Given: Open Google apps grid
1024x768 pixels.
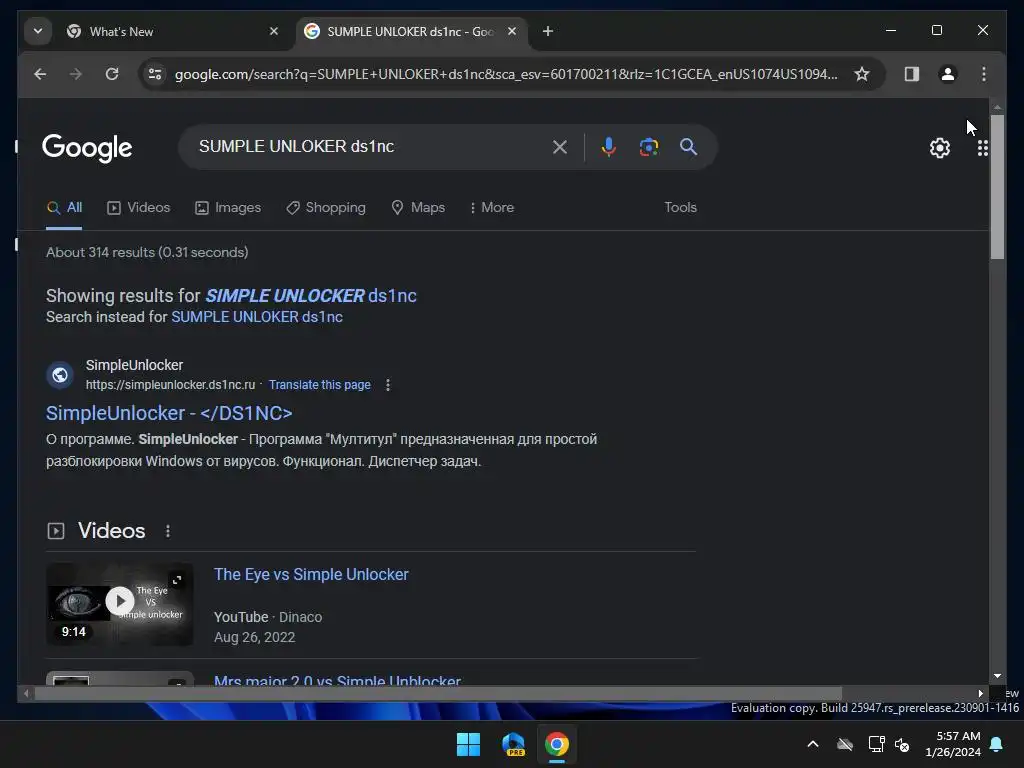Looking at the screenshot, I should click(x=982, y=148).
